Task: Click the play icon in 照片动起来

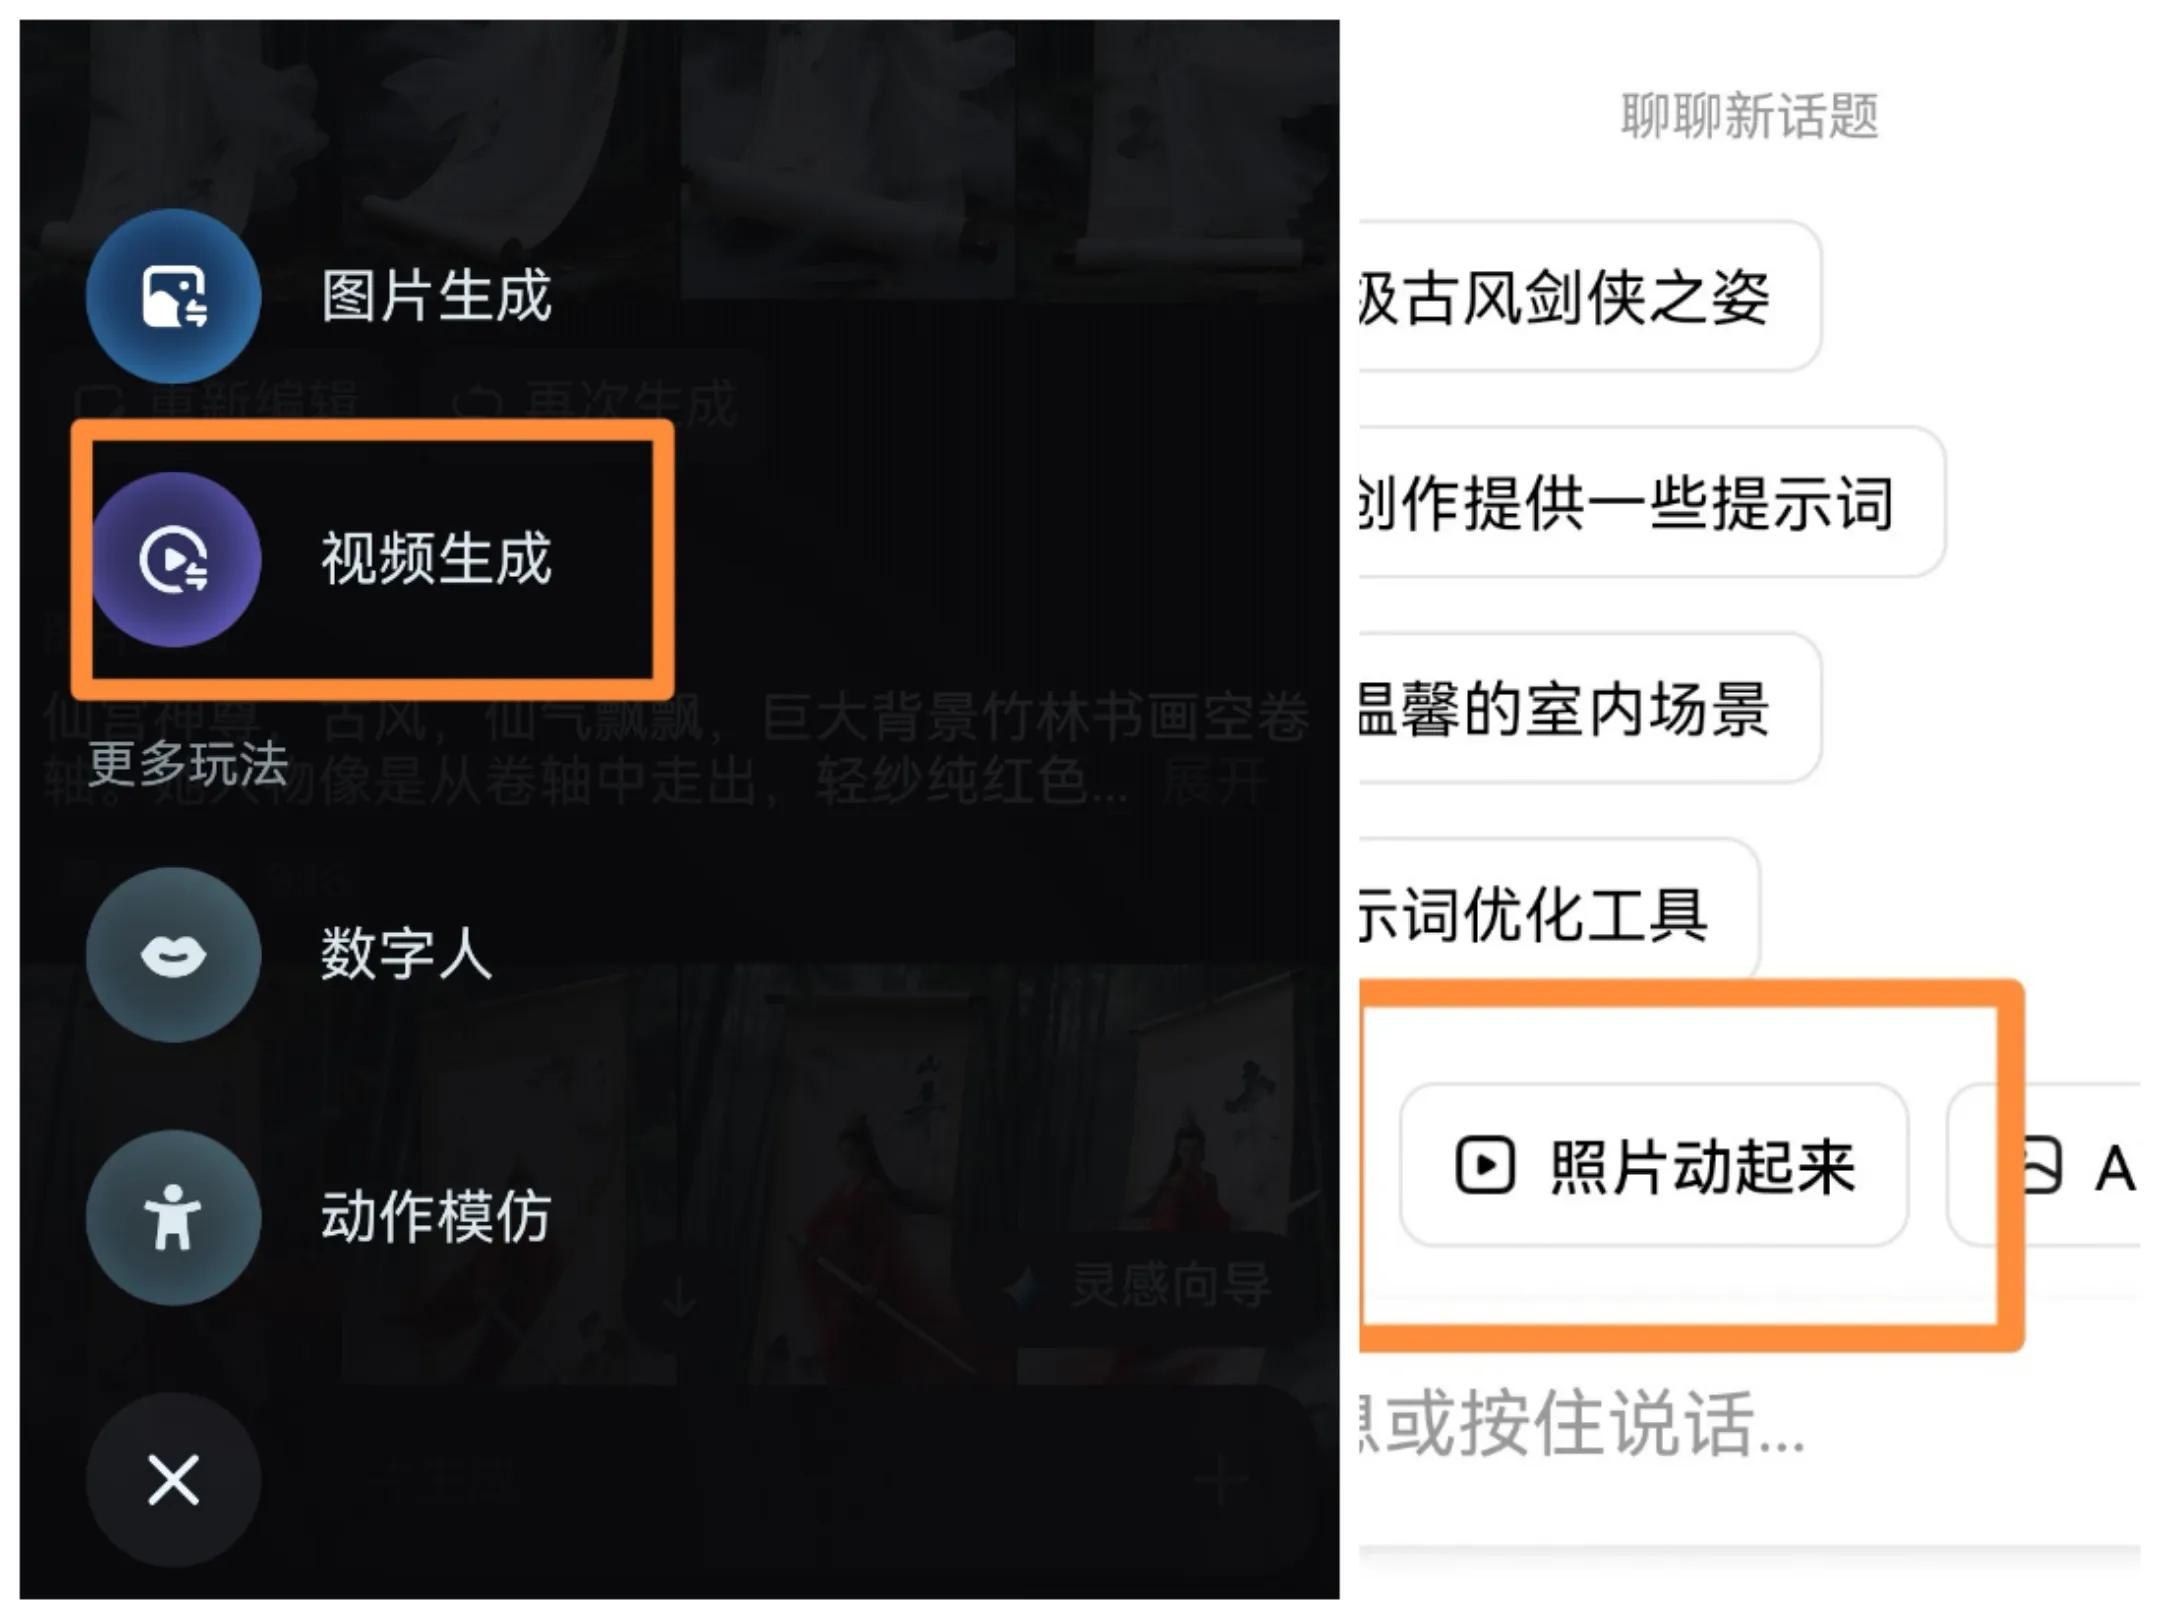Action: coord(1484,1165)
